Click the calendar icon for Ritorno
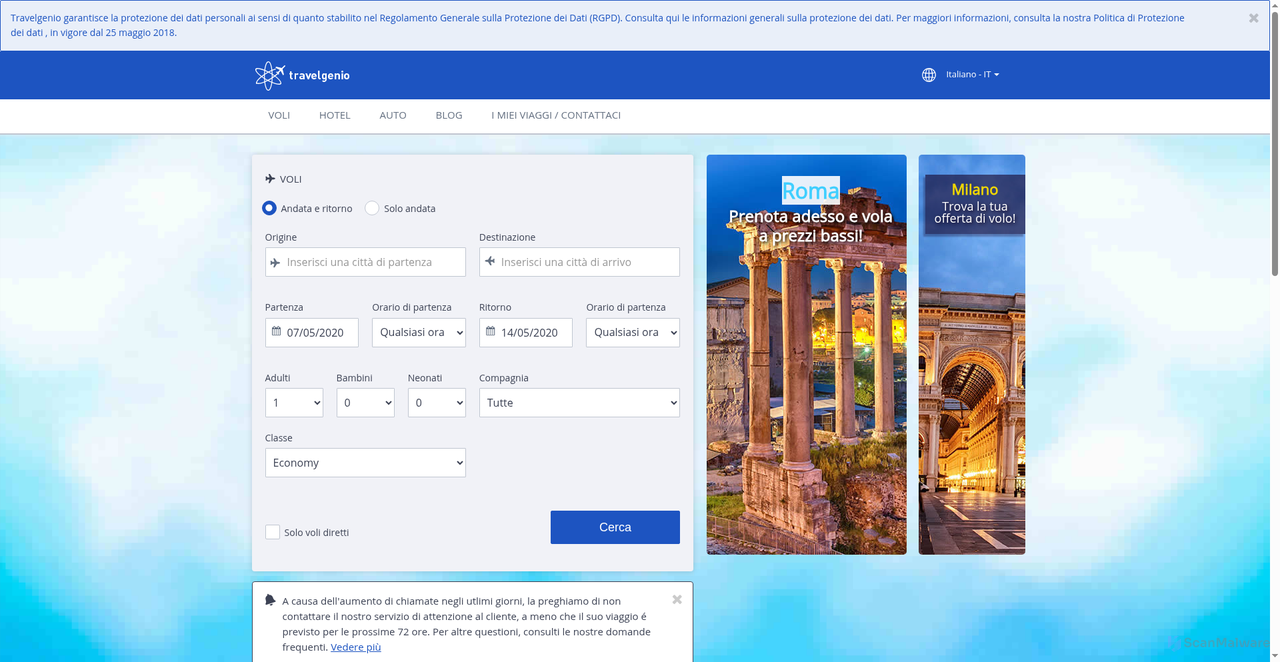Viewport: 1280px width, 662px height. coord(490,332)
